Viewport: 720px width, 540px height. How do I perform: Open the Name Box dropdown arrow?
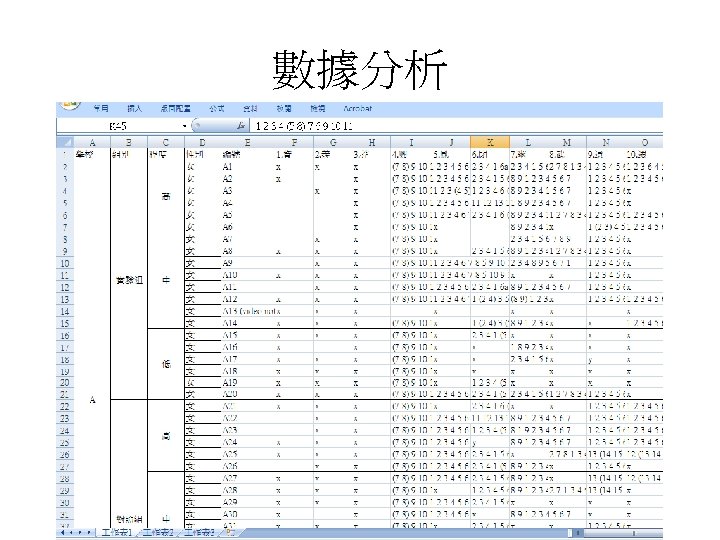(x=185, y=126)
